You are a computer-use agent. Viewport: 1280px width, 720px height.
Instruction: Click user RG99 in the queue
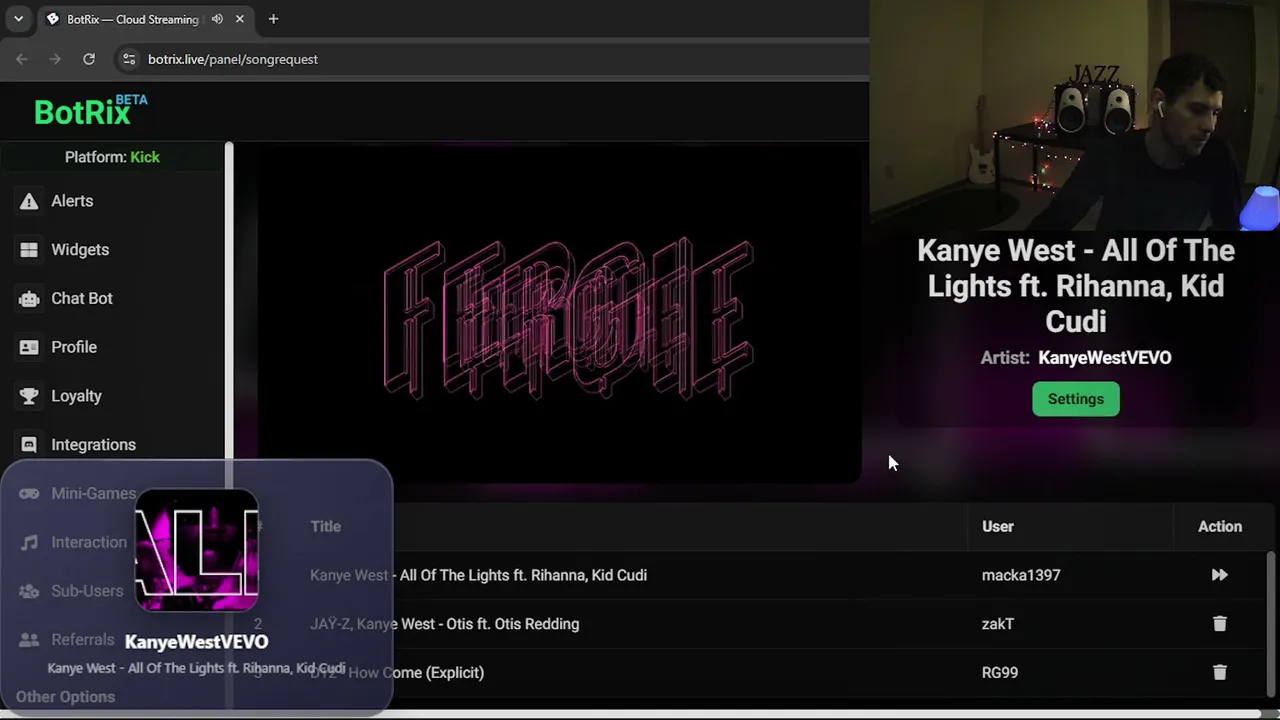tap(1000, 673)
